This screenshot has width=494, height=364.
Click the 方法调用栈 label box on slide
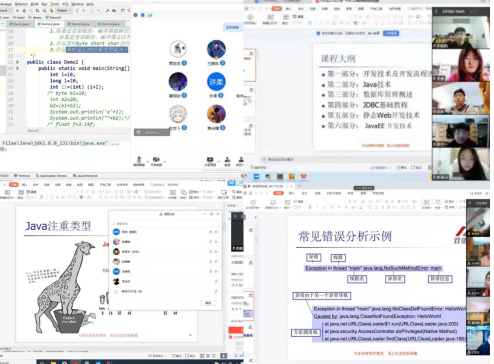[x=306, y=332]
